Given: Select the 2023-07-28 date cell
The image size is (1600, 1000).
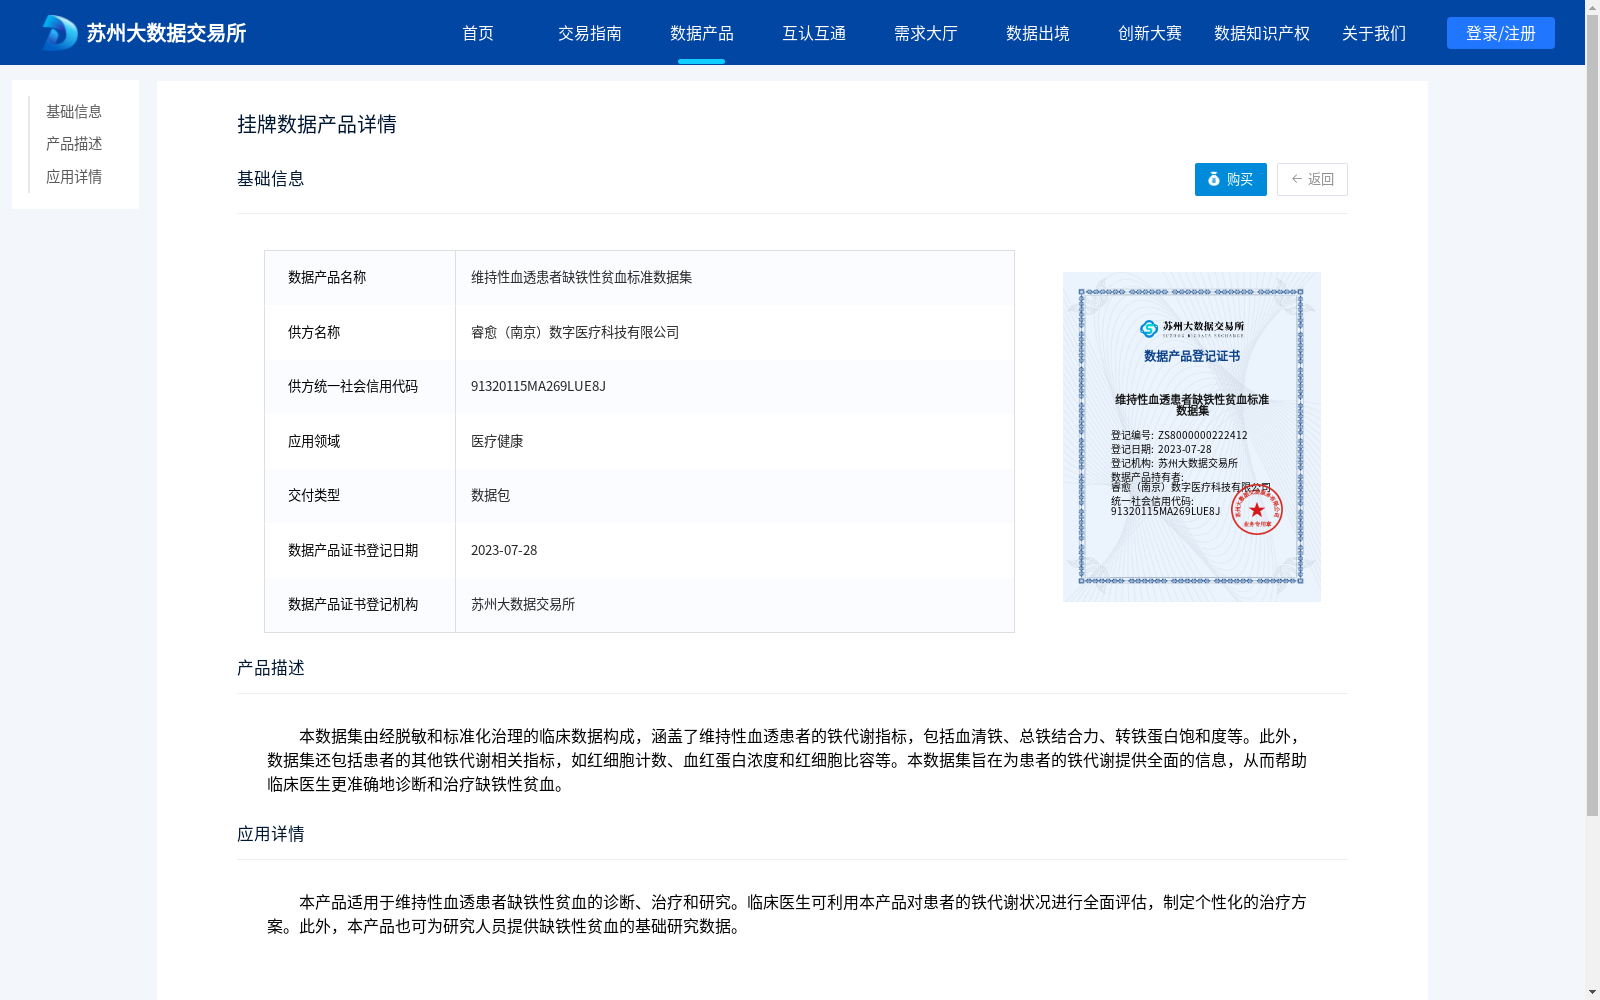Looking at the screenshot, I should (x=735, y=550).
